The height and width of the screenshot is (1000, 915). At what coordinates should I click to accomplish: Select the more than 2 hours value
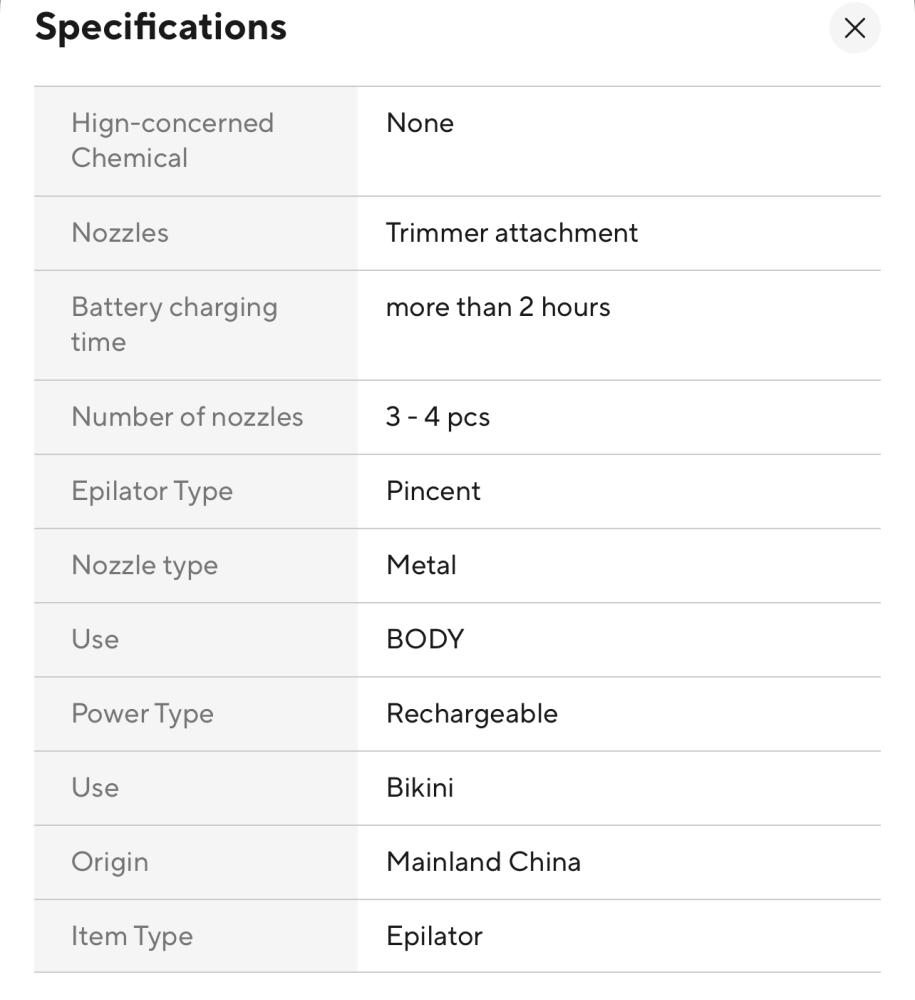(x=498, y=307)
